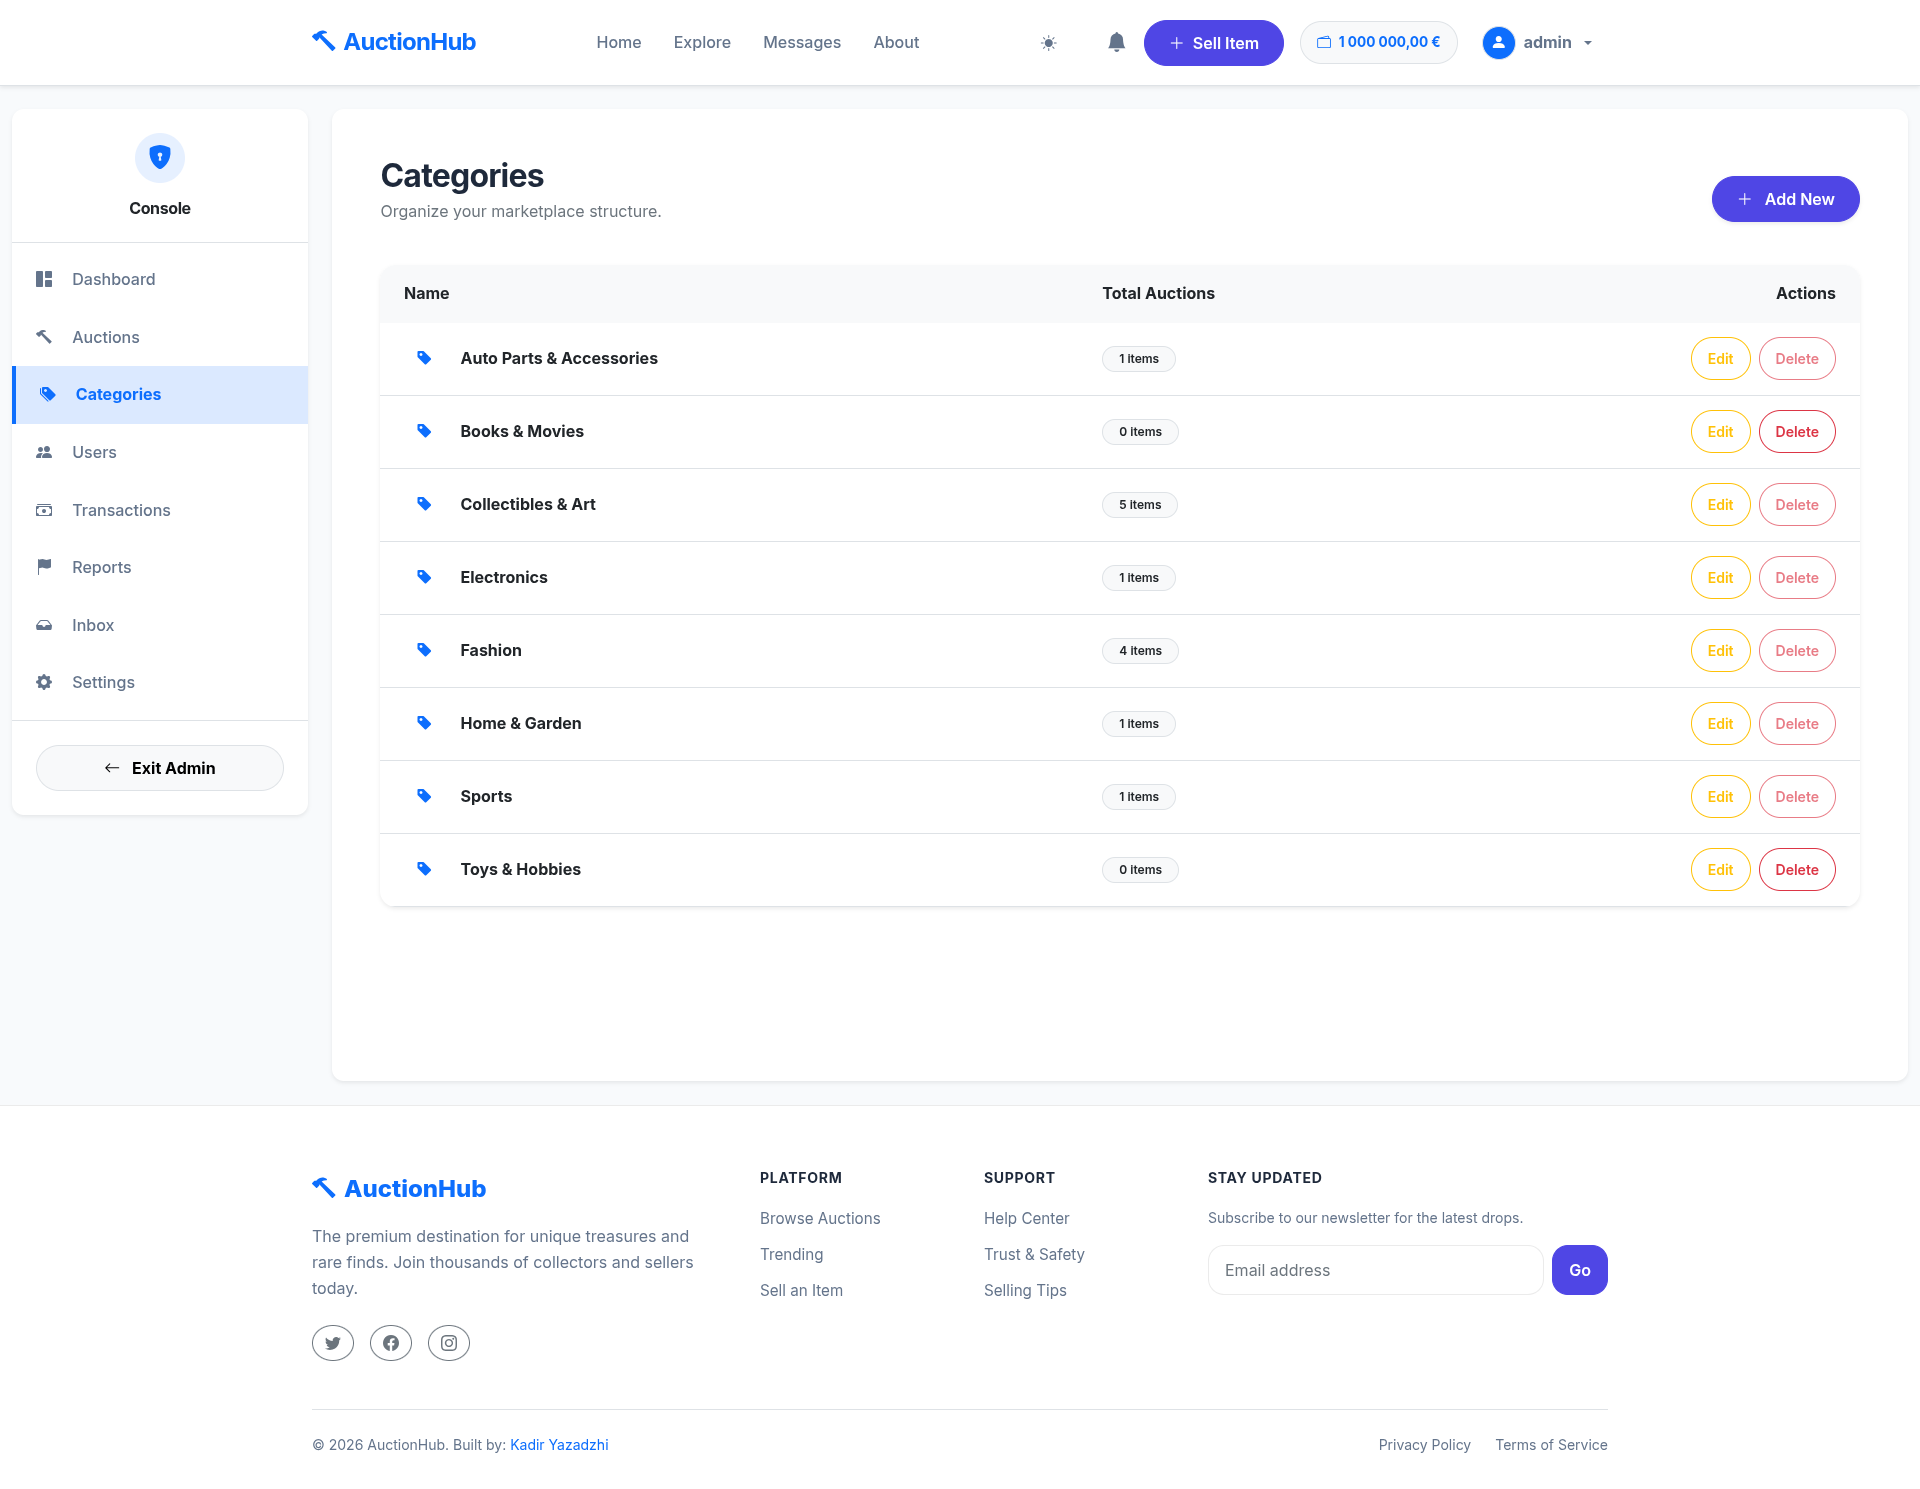Screen dimensions: 1920x1489
Task: Open Explore in top navigation
Action: click(702, 42)
